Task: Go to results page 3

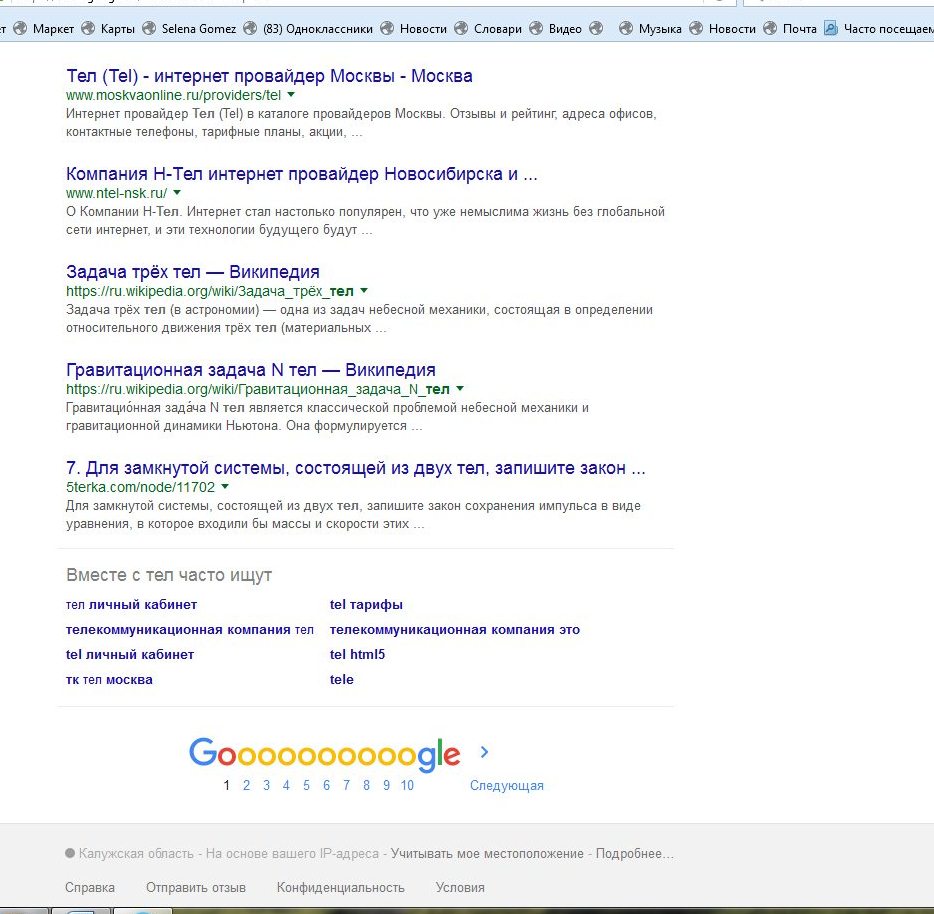Action: point(266,785)
